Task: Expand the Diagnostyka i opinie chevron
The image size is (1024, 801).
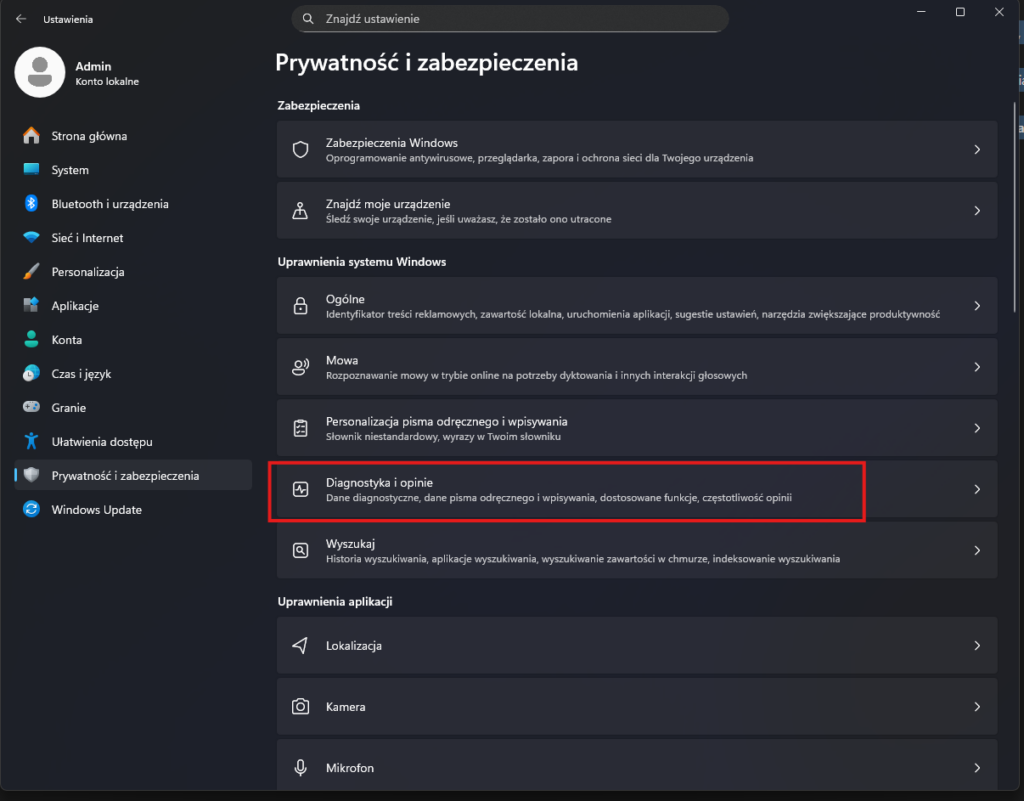Action: (977, 490)
